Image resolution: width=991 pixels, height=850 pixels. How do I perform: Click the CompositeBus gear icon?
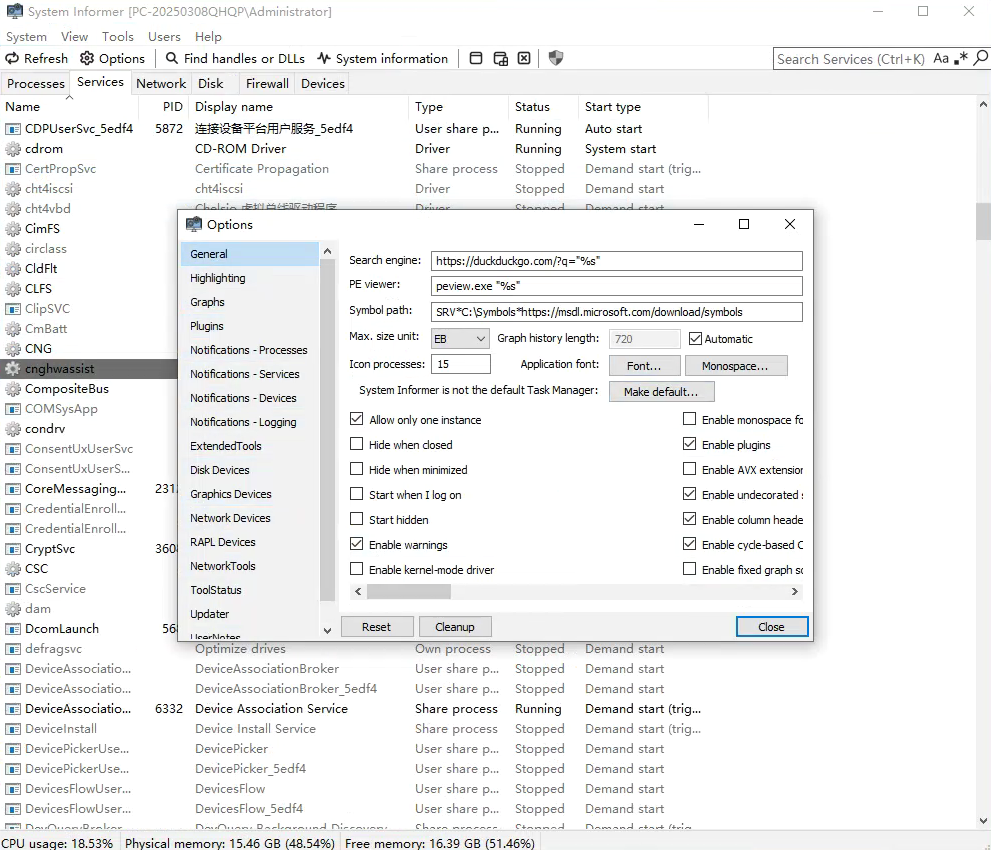(13, 389)
